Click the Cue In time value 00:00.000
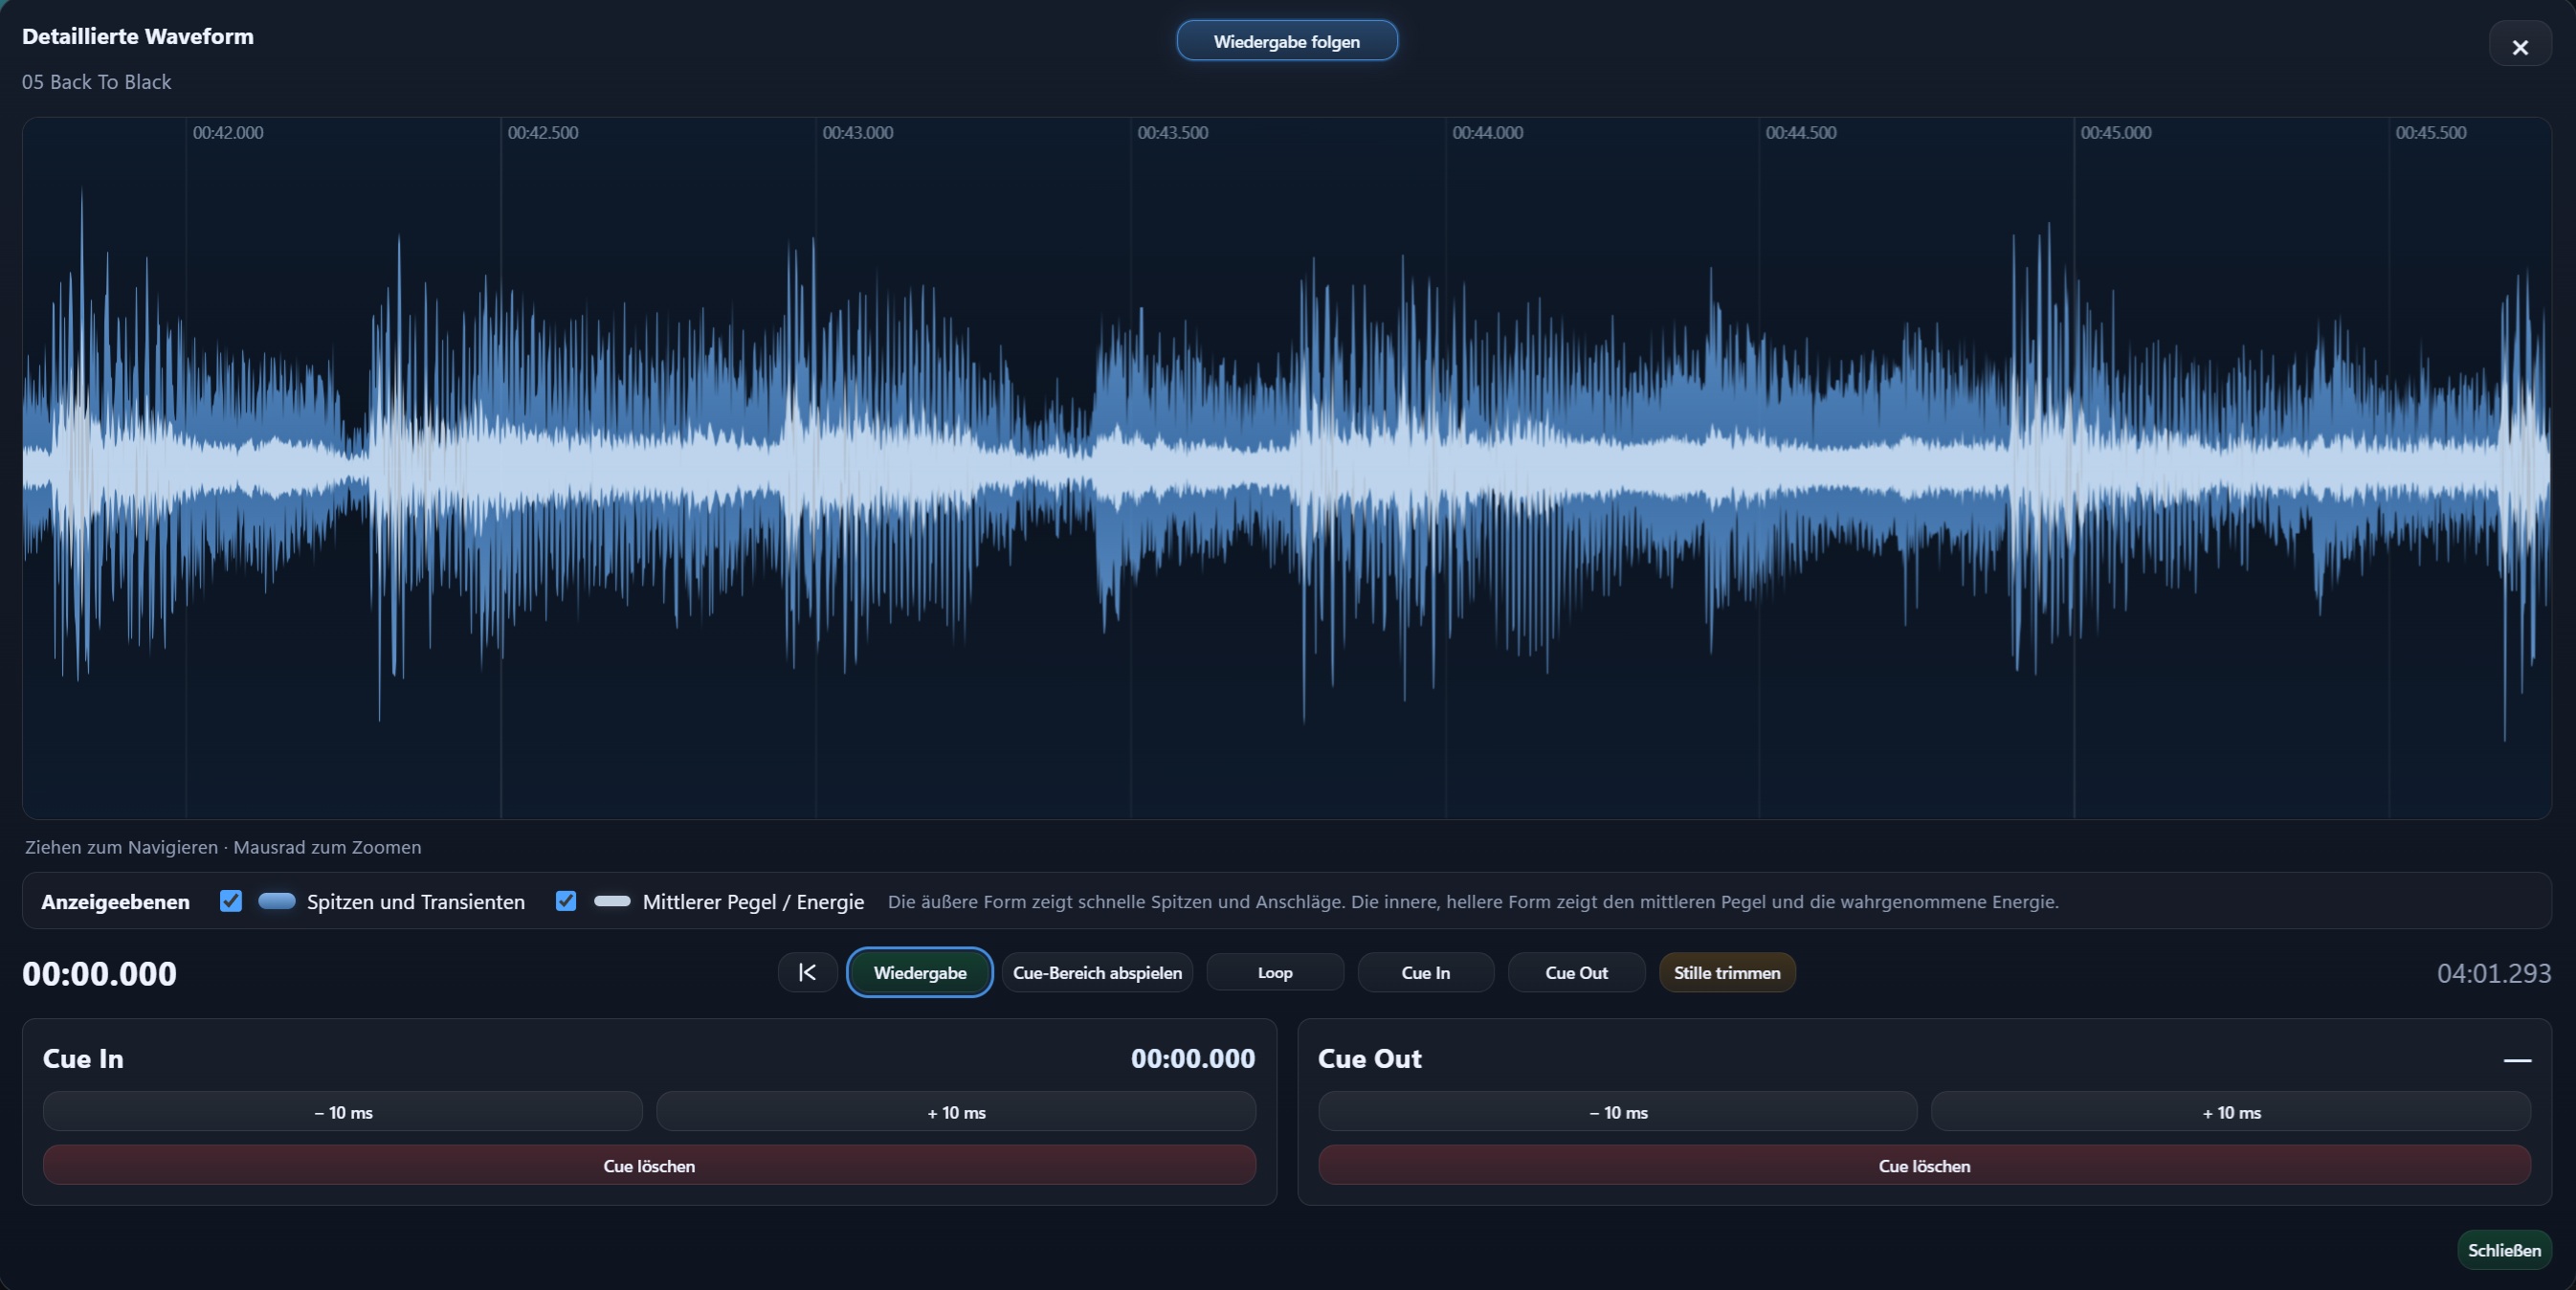Image resolution: width=2576 pixels, height=1290 pixels. 1193,1058
